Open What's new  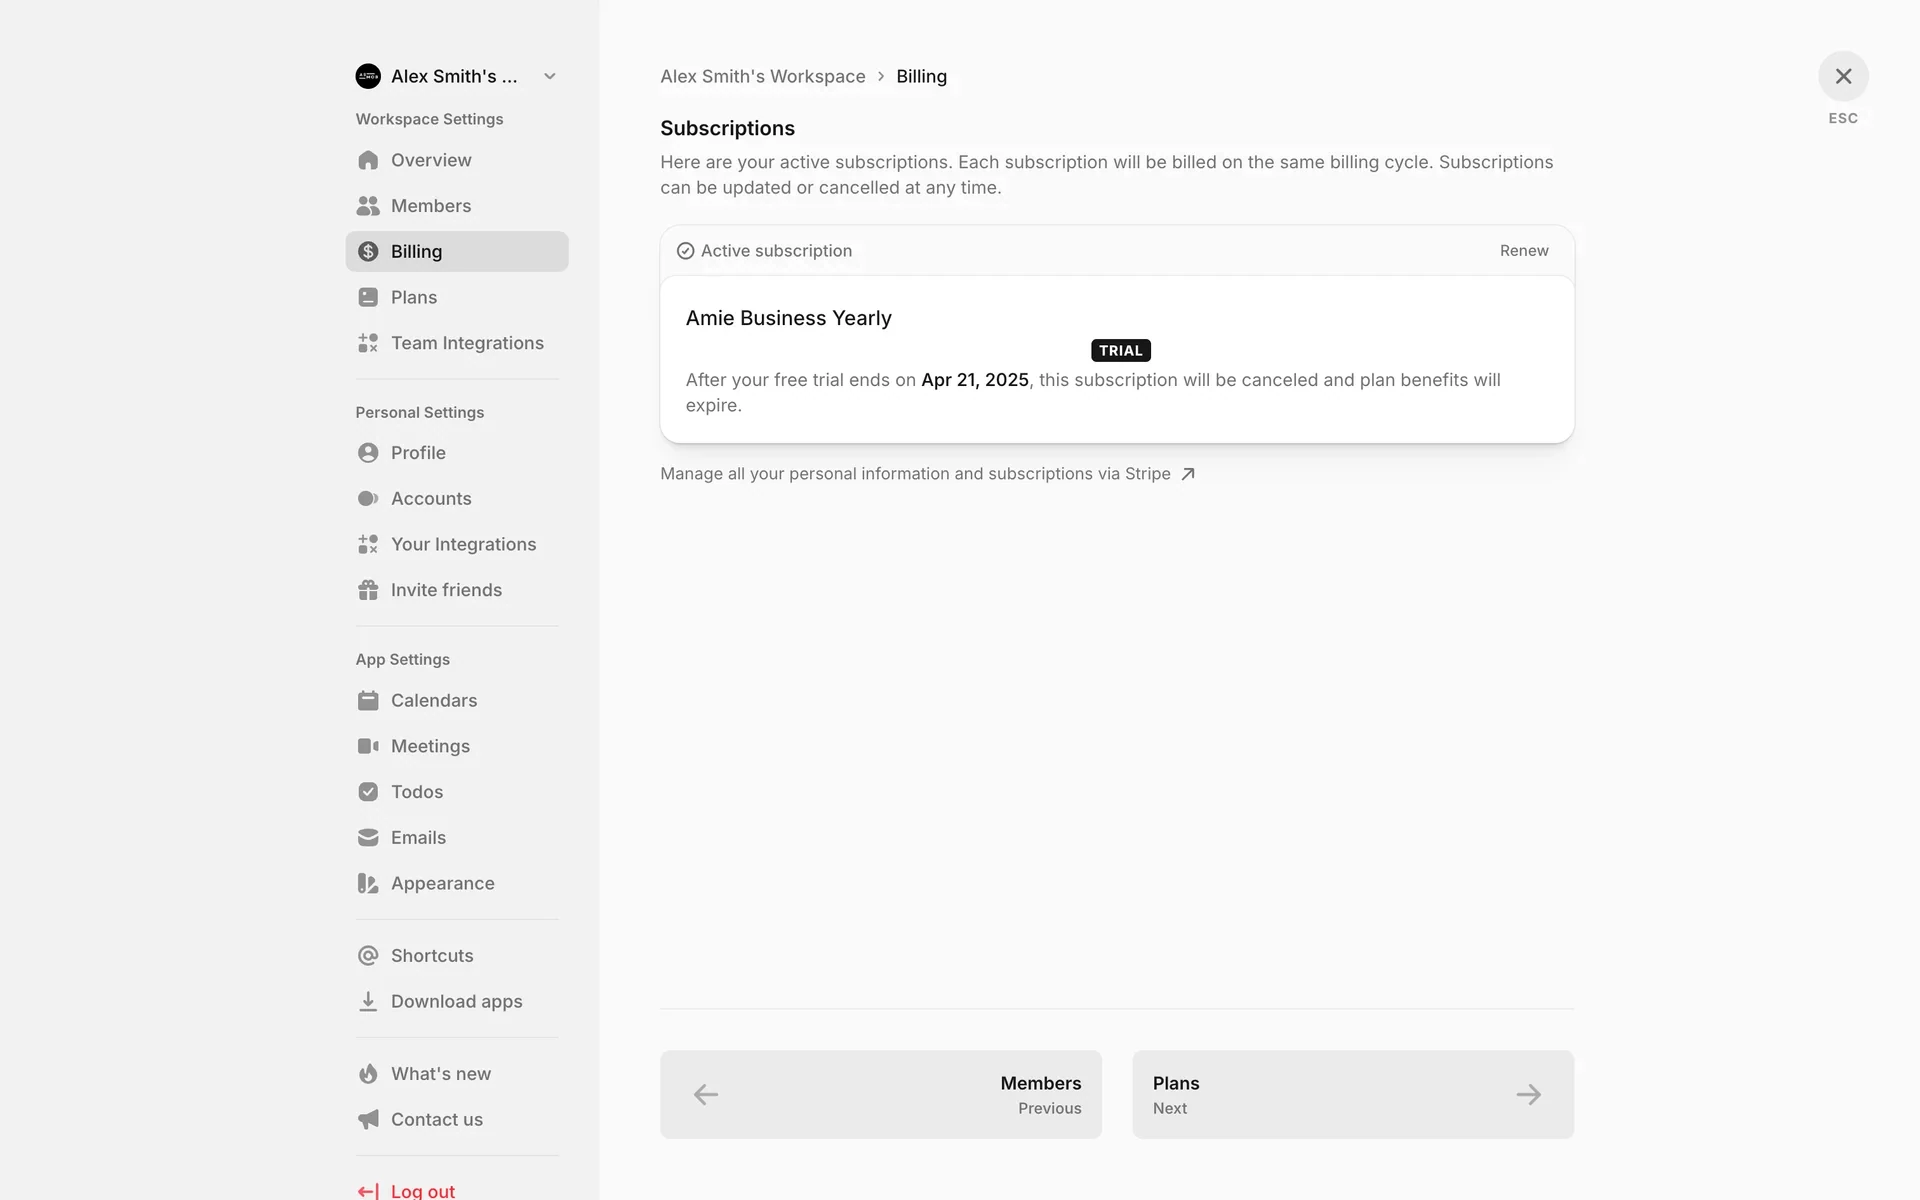[x=457, y=1074]
